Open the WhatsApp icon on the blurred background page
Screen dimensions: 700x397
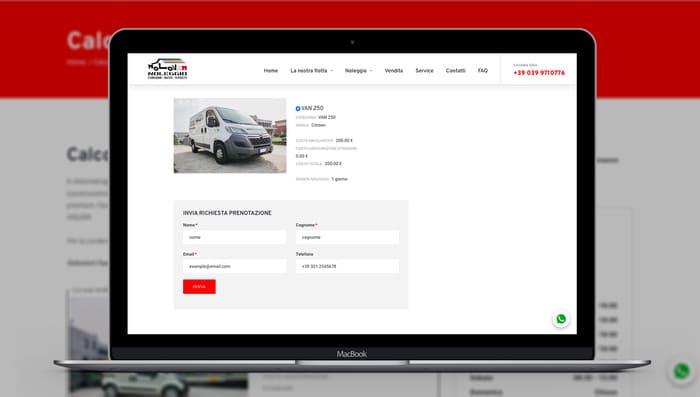(682, 371)
